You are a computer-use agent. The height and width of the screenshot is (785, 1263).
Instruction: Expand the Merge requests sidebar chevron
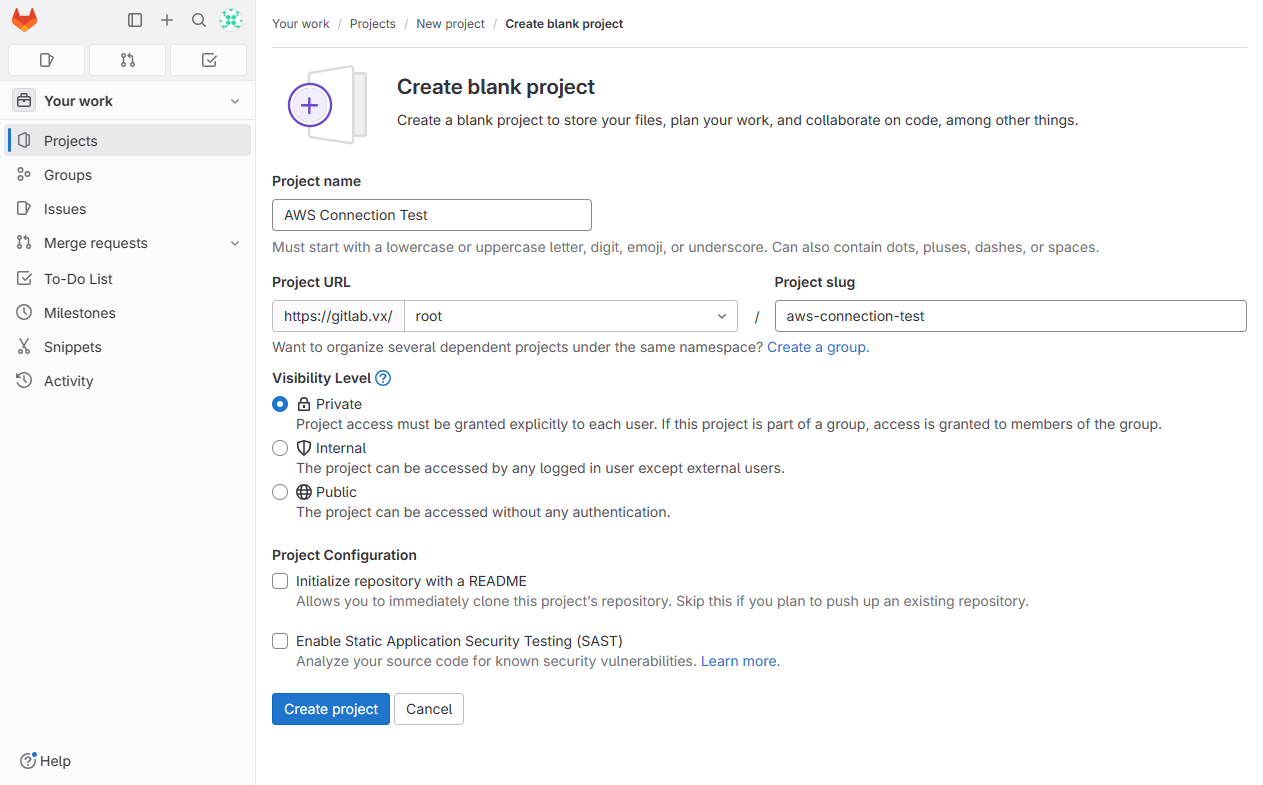[235, 243]
